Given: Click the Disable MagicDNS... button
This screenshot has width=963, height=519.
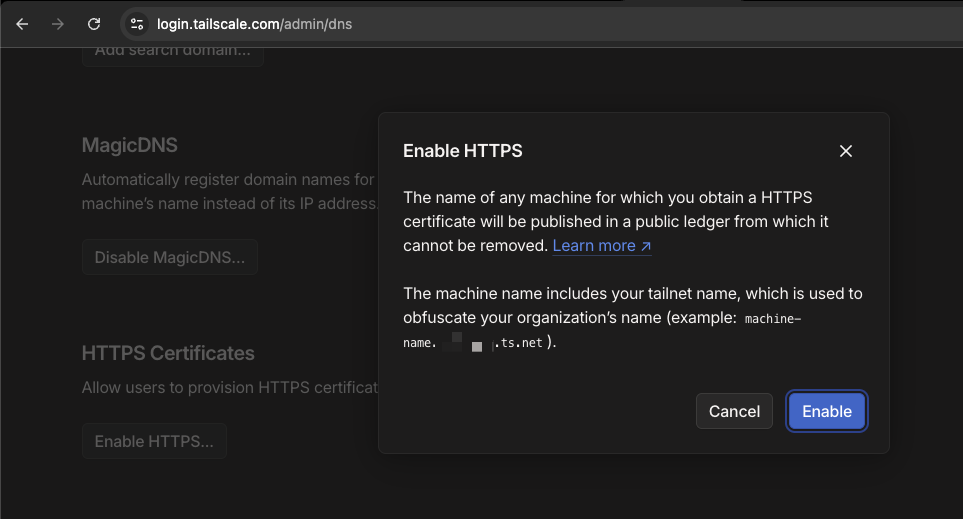Looking at the screenshot, I should 170,257.
